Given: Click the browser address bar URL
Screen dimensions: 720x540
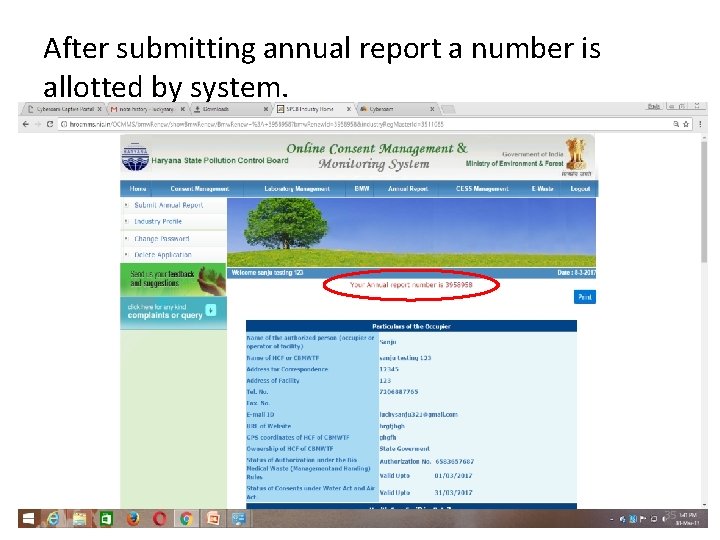Looking at the screenshot, I should point(256,124).
